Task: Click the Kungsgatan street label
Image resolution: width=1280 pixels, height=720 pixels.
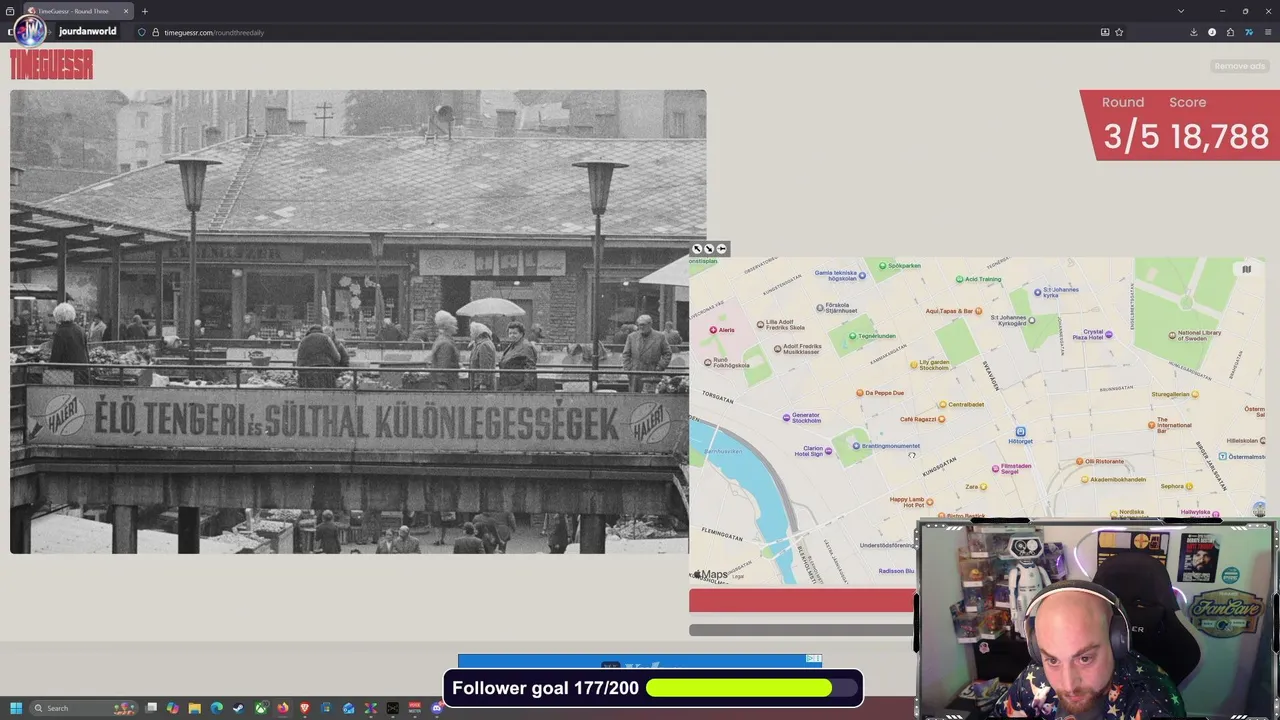Action: [x=940, y=465]
